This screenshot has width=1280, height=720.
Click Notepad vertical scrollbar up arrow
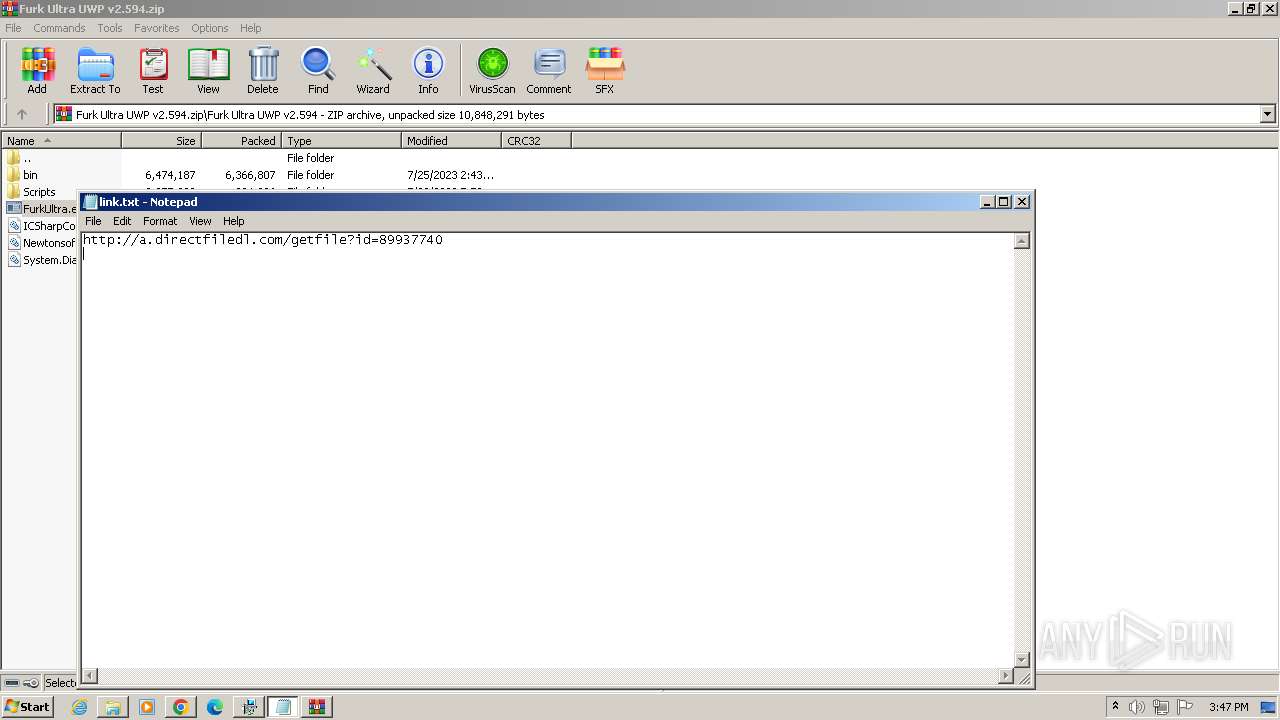coord(1022,241)
